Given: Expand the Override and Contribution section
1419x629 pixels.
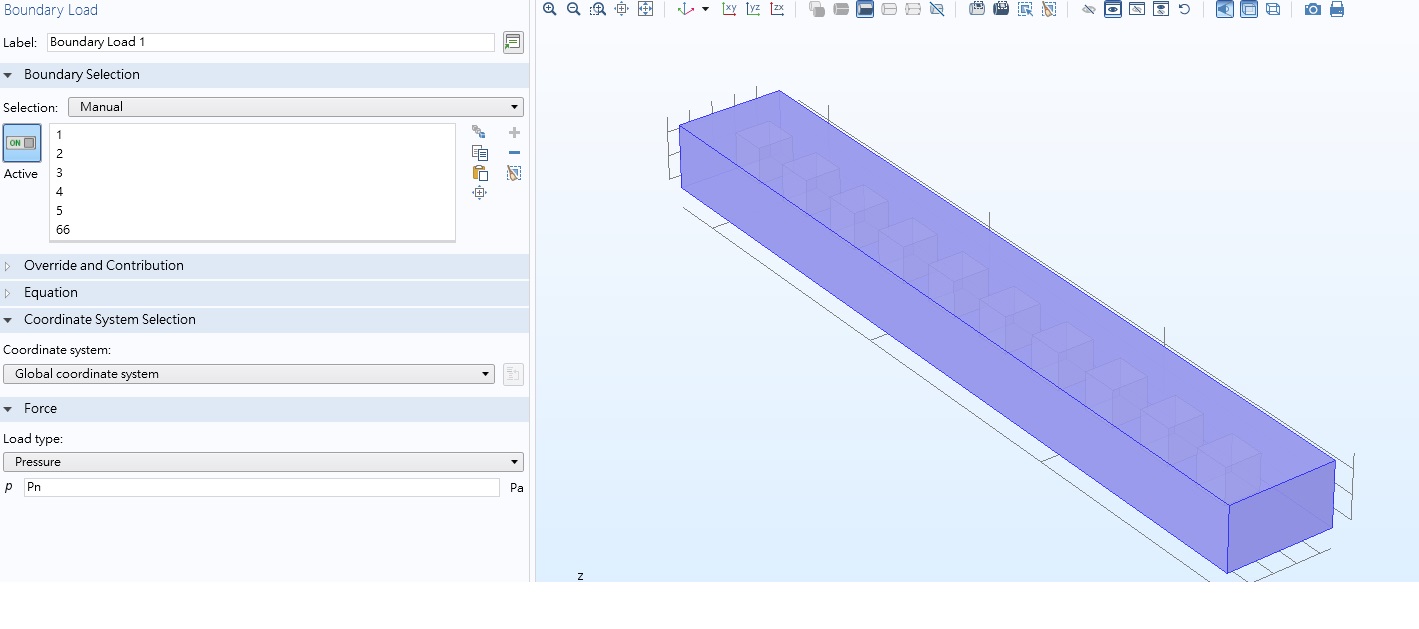Looking at the screenshot, I should [x=103, y=266].
